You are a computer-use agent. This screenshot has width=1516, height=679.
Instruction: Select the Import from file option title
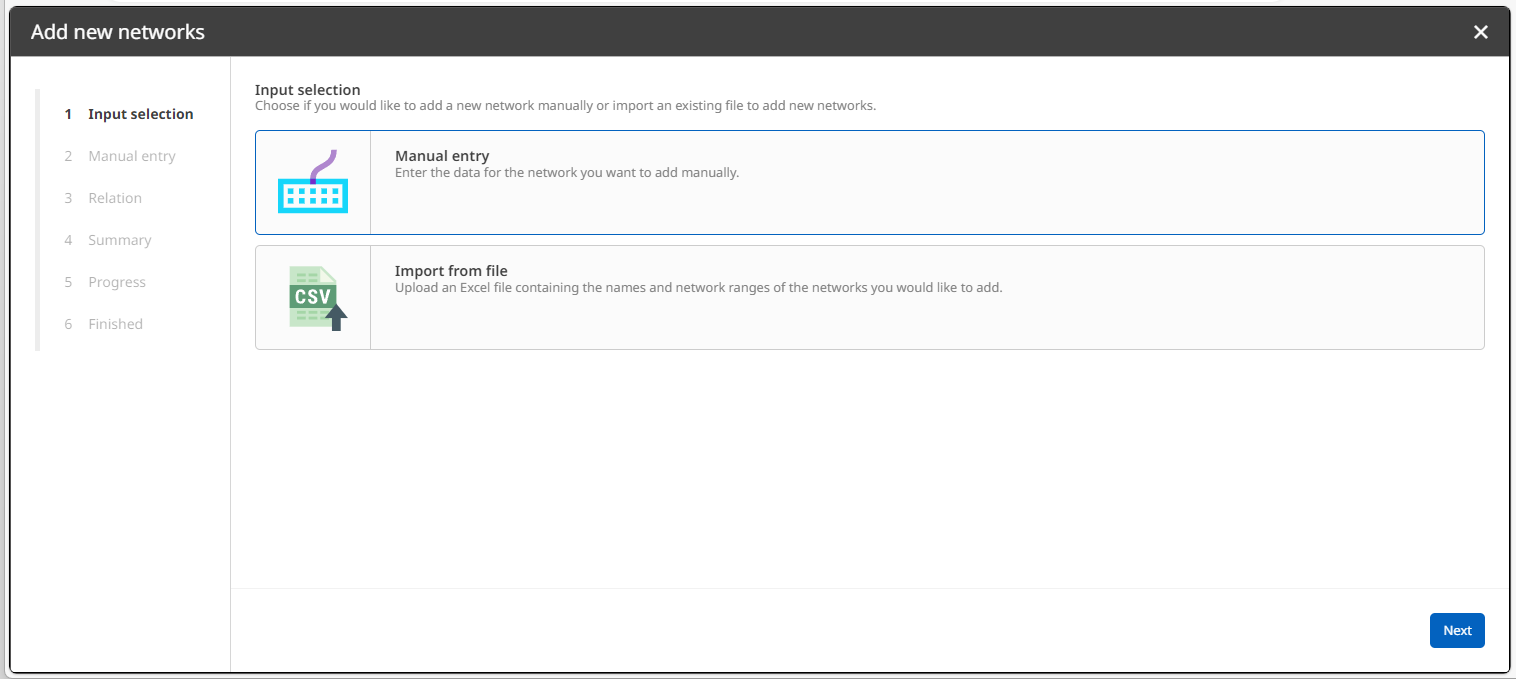(451, 270)
